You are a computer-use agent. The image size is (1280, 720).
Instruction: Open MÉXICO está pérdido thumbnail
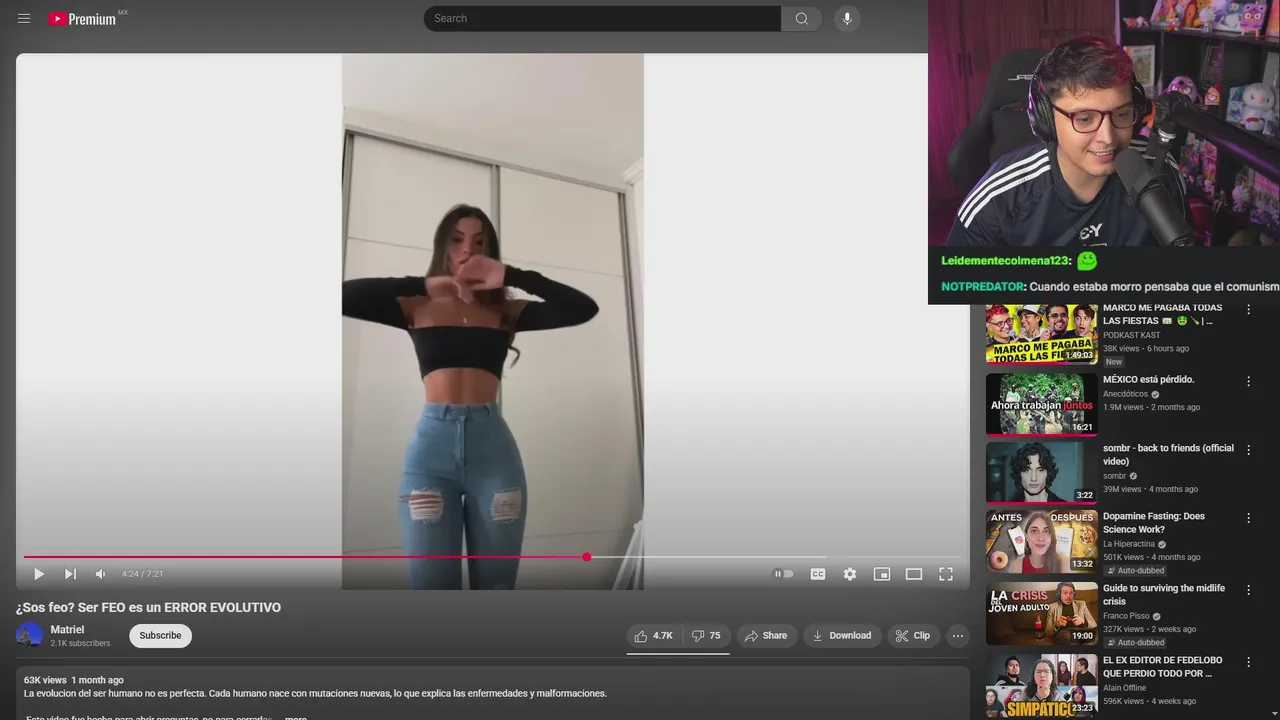coord(1041,404)
